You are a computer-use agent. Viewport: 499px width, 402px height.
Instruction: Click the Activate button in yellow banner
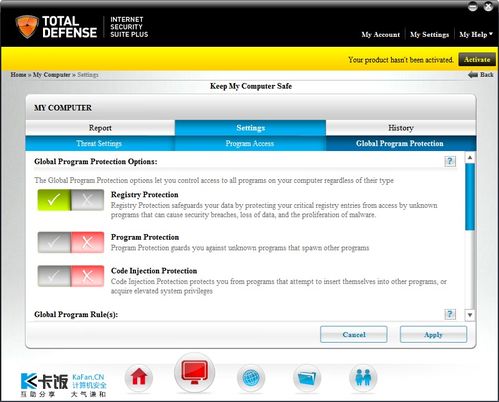(x=477, y=60)
